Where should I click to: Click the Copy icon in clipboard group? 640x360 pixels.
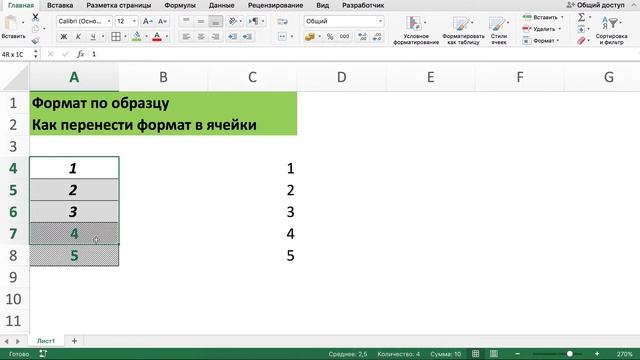pos(36,29)
